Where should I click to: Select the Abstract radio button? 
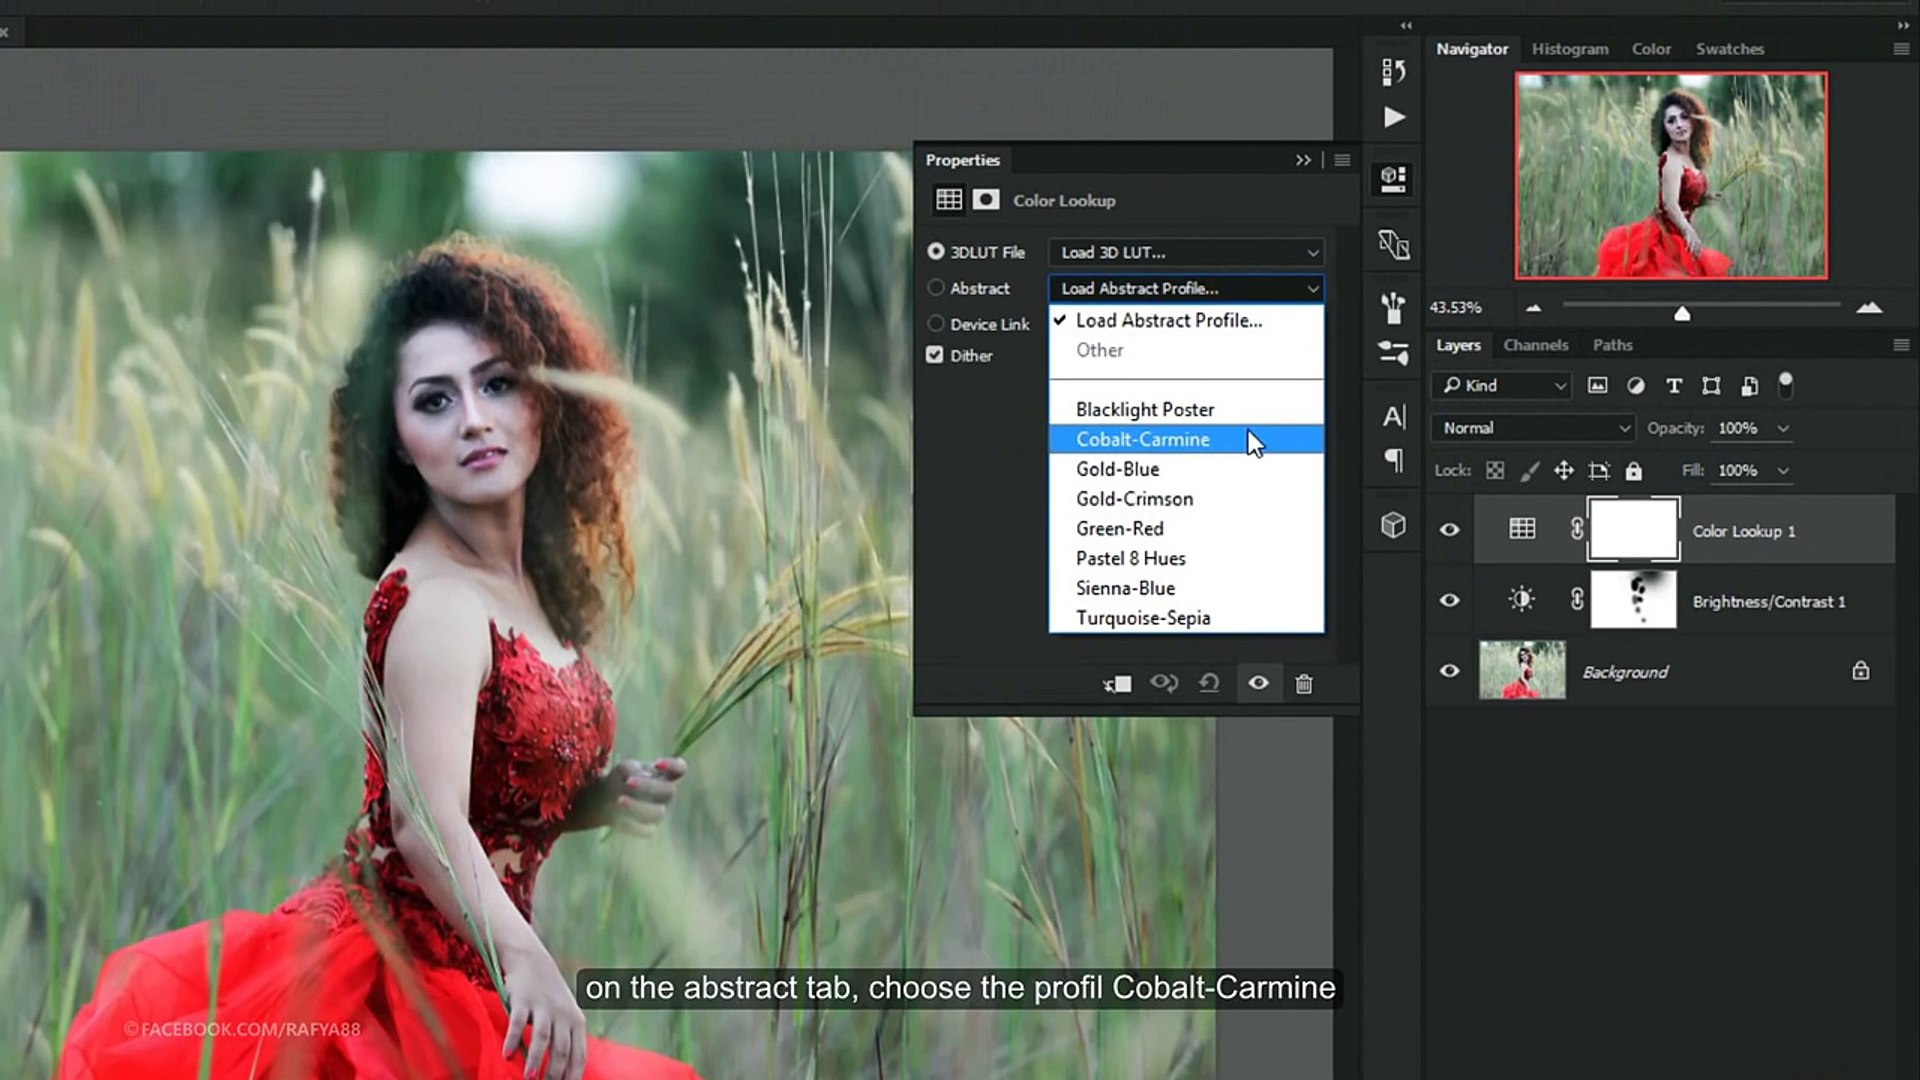[x=936, y=288]
